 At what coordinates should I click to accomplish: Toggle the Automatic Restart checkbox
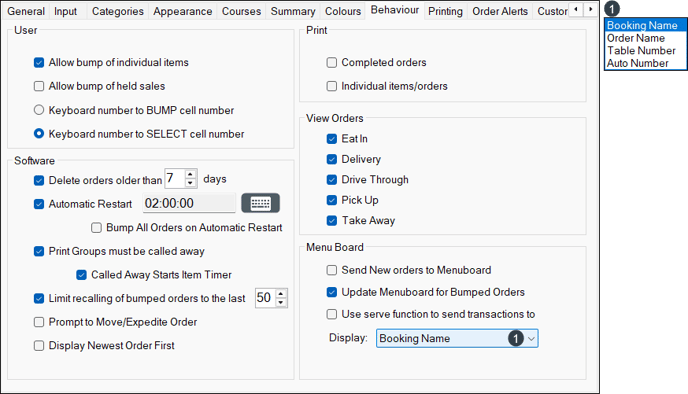coord(39,204)
